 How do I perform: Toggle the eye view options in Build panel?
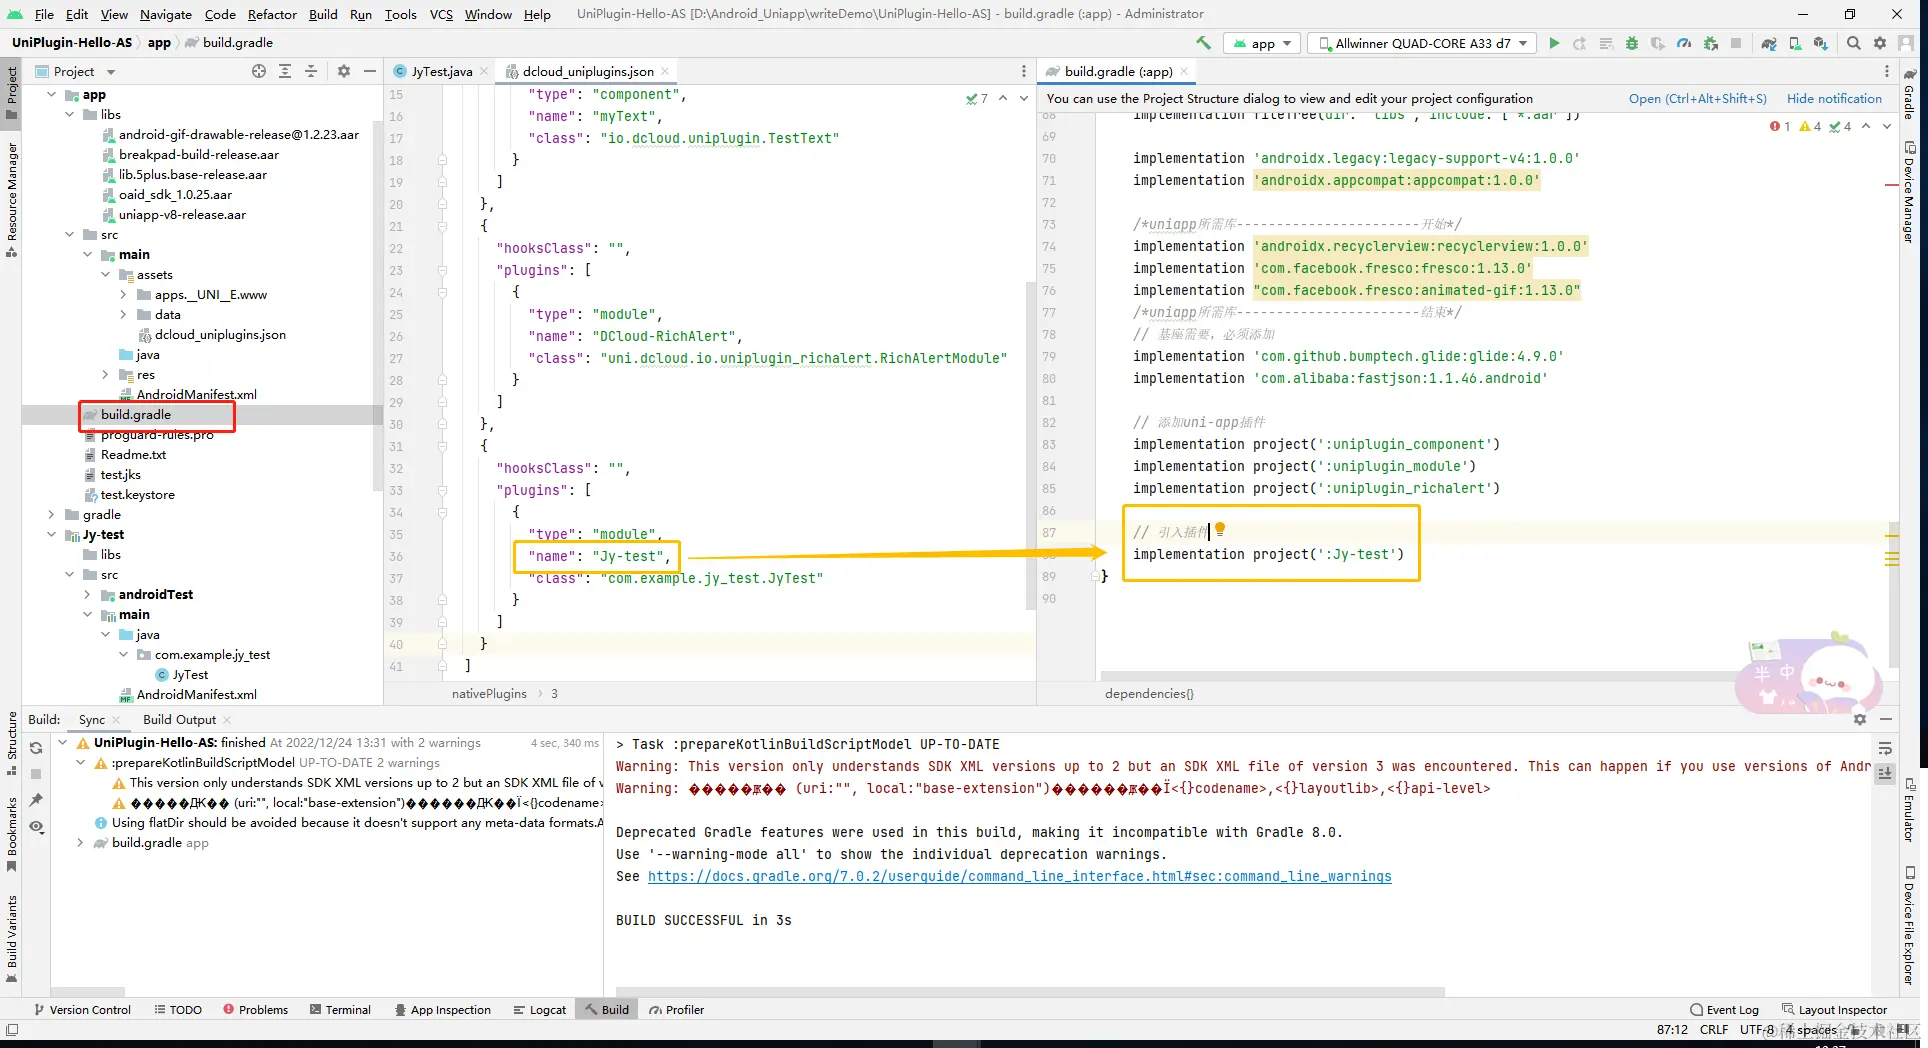[36, 826]
